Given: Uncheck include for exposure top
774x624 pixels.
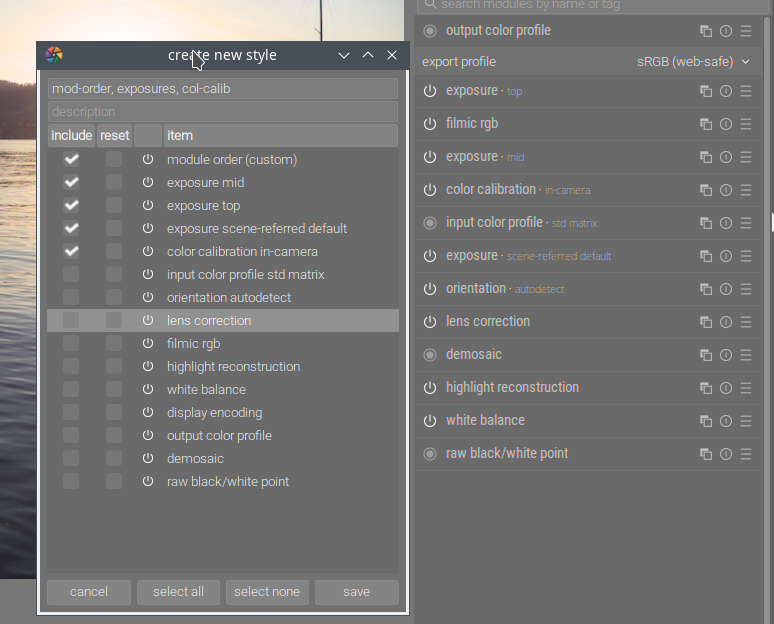Looking at the screenshot, I should pyautogui.click(x=71, y=205).
